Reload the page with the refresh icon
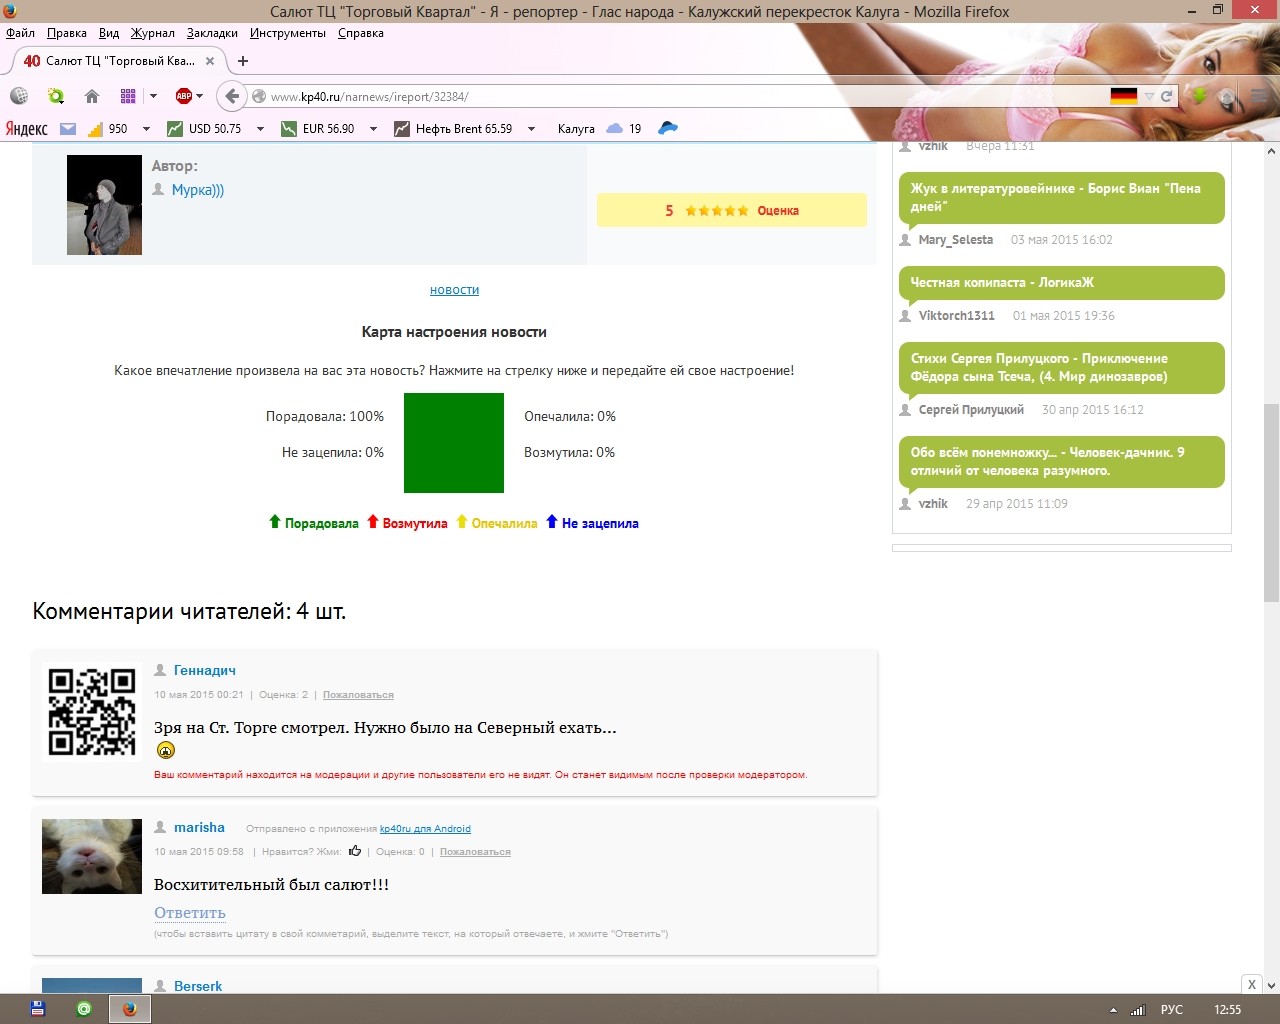Screen dimensions: 1280x1024 (x=1166, y=97)
